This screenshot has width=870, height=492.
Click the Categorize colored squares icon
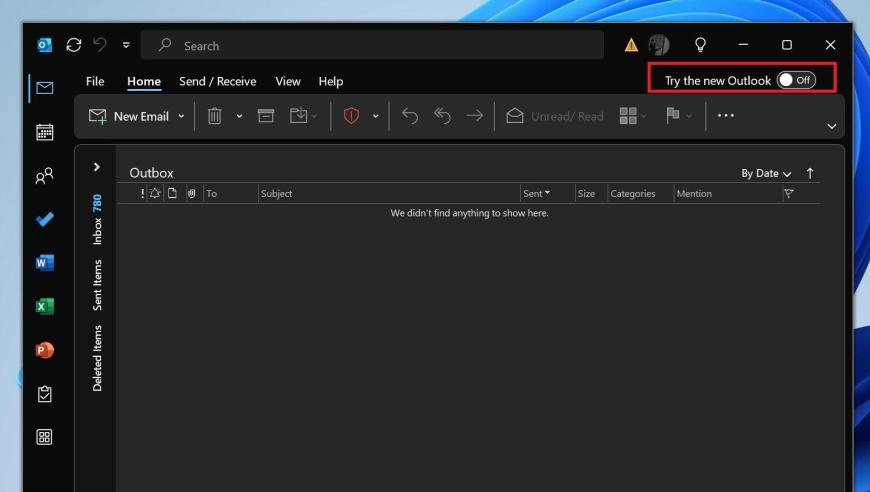coord(628,116)
